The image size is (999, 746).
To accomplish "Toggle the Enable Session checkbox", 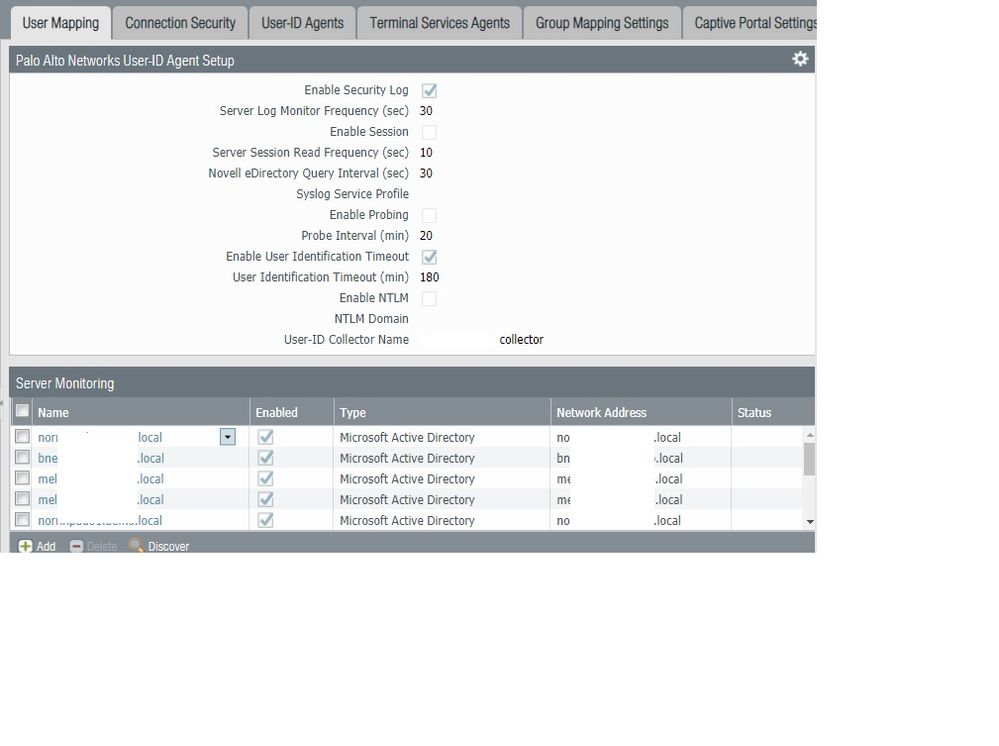I will (429, 132).
